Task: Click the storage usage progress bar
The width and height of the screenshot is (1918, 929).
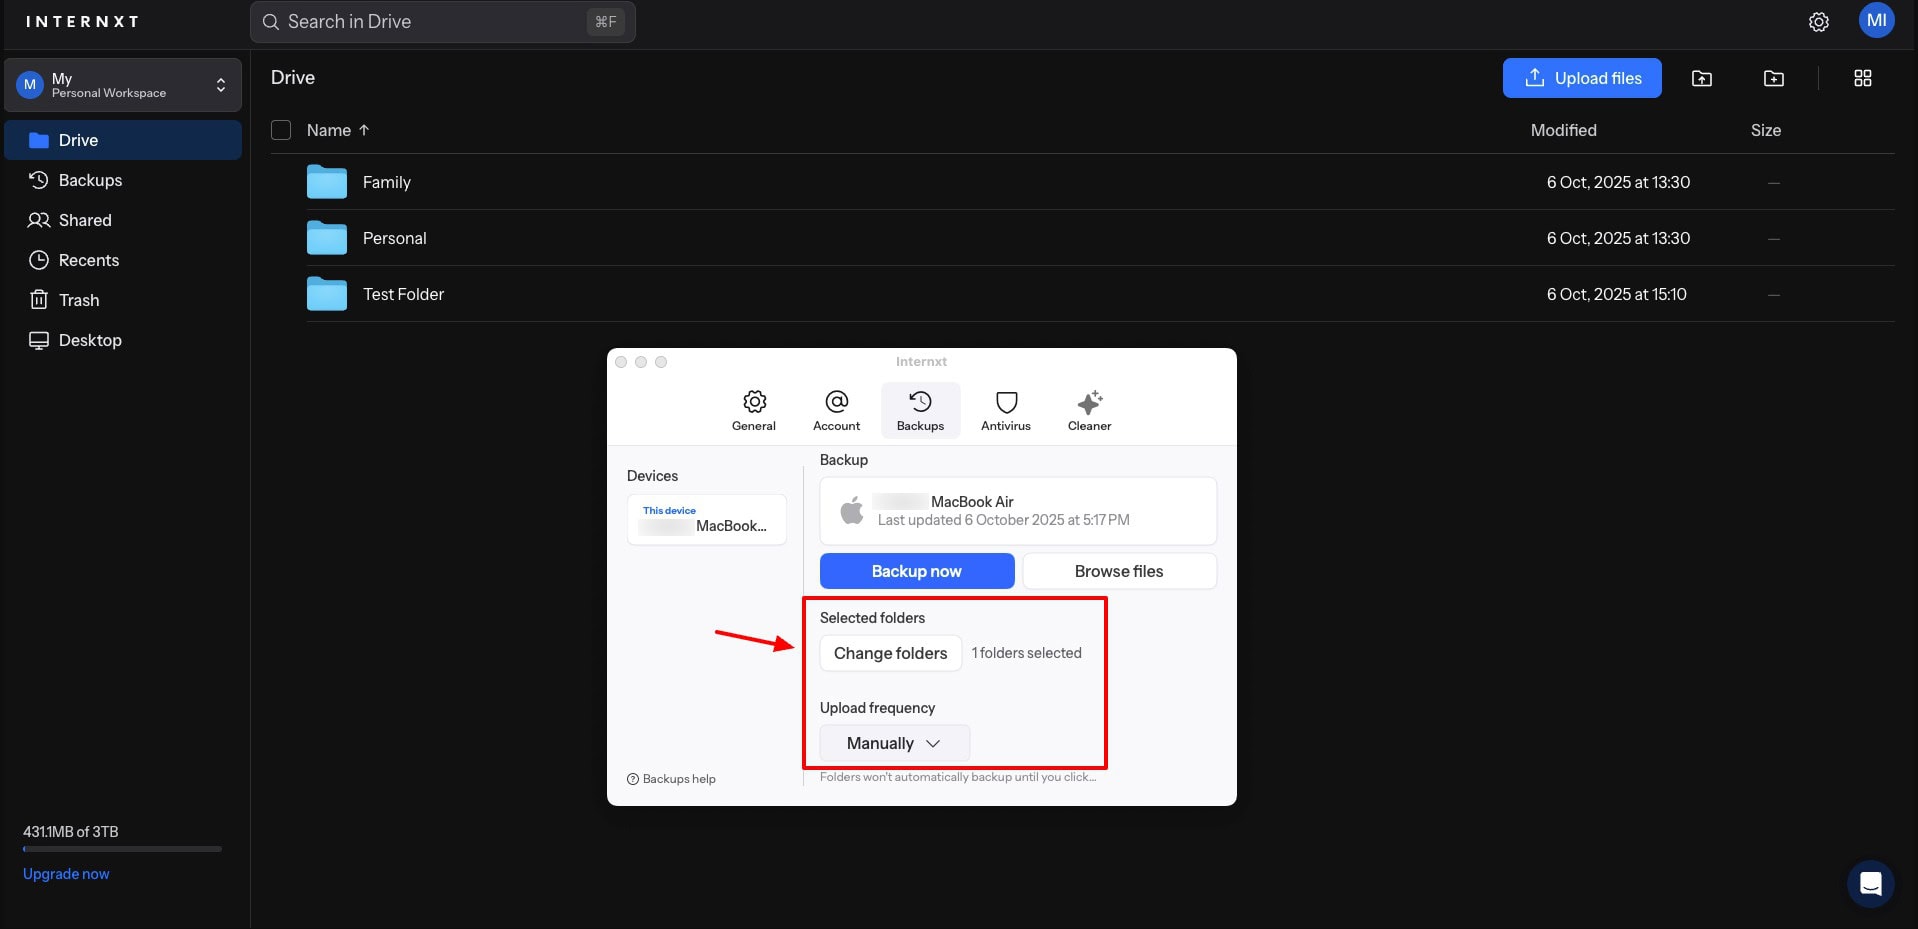Action: (123, 849)
